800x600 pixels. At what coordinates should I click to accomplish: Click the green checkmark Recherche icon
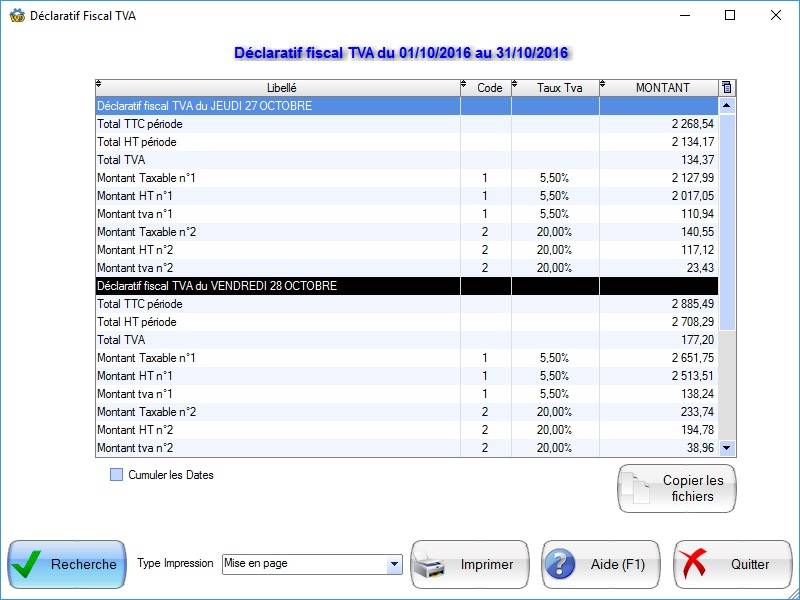click(28, 564)
